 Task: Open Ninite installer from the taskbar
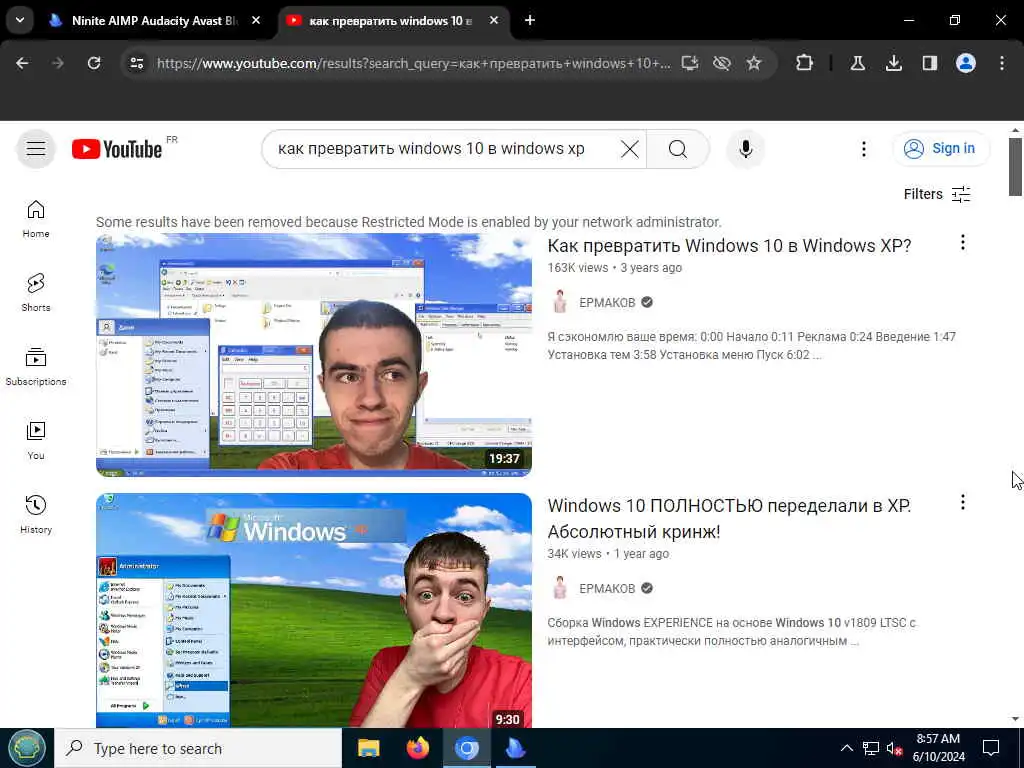[x=515, y=748]
